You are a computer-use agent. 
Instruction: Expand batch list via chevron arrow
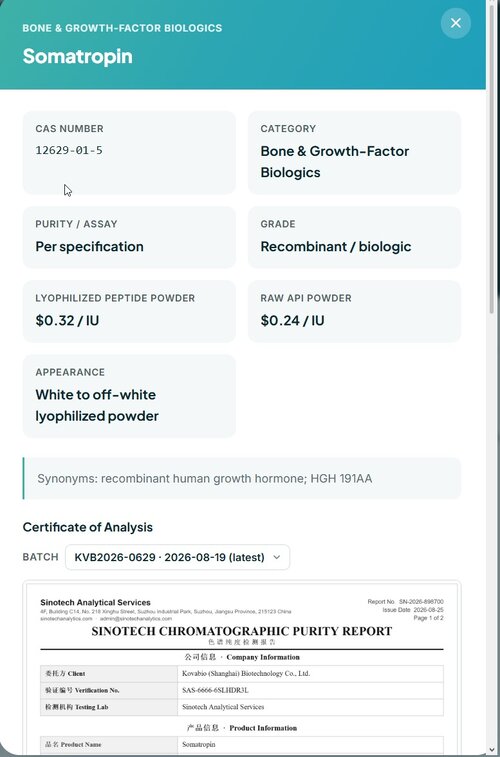pyautogui.click(x=277, y=557)
